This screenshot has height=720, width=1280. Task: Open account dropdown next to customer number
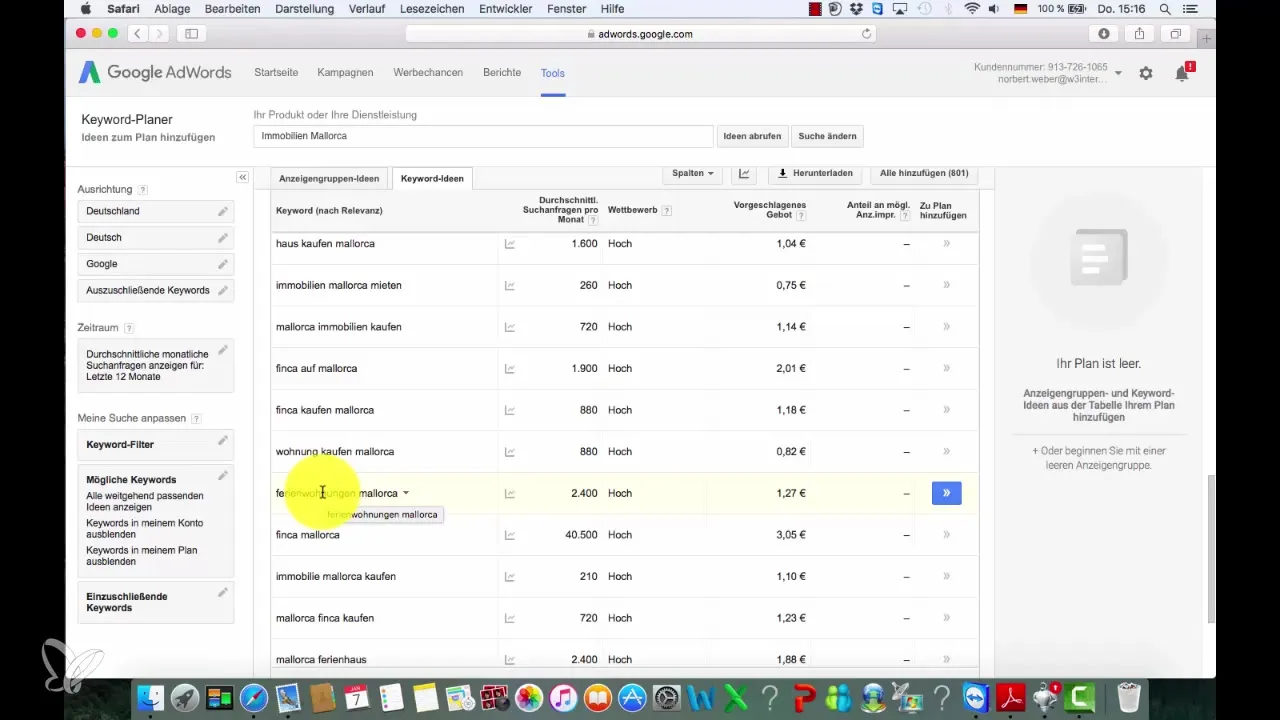tap(1118, 73)
